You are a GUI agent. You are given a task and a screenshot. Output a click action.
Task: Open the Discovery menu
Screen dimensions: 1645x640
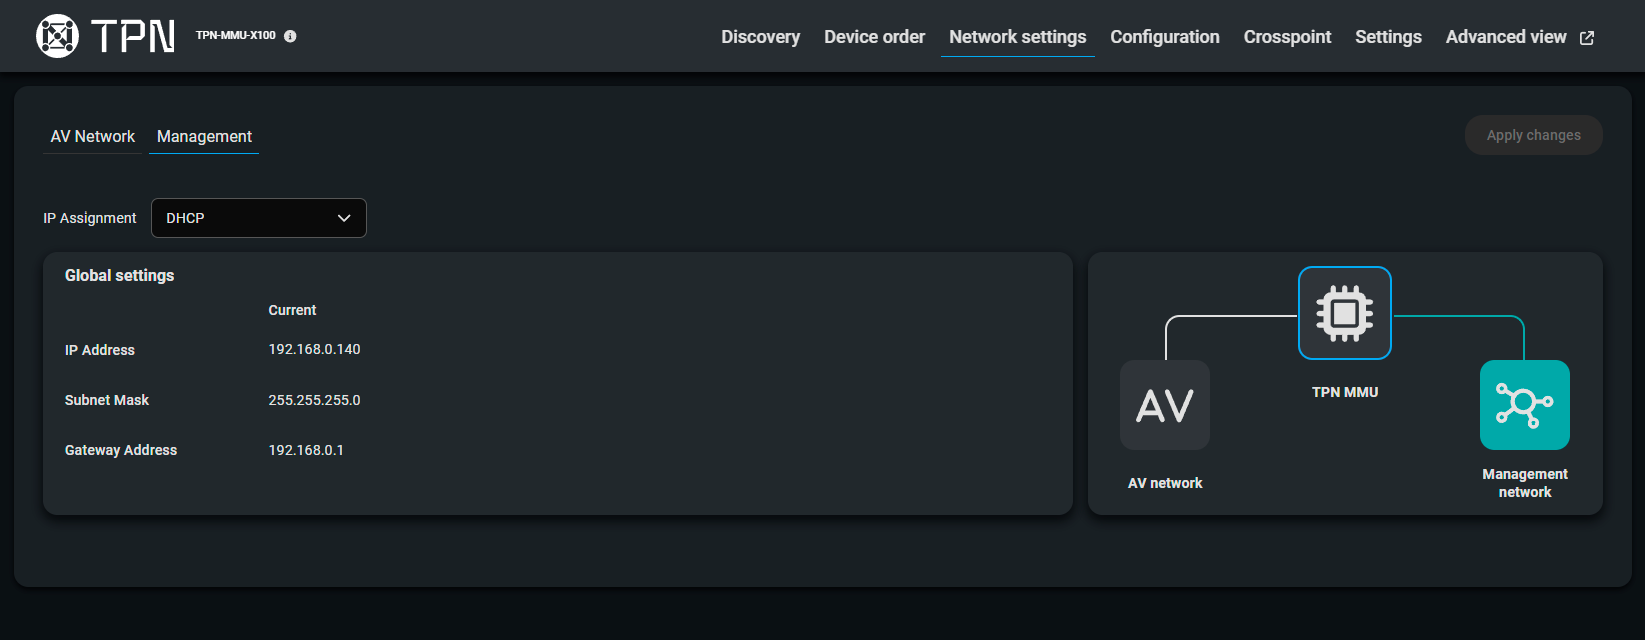point(761,37)
